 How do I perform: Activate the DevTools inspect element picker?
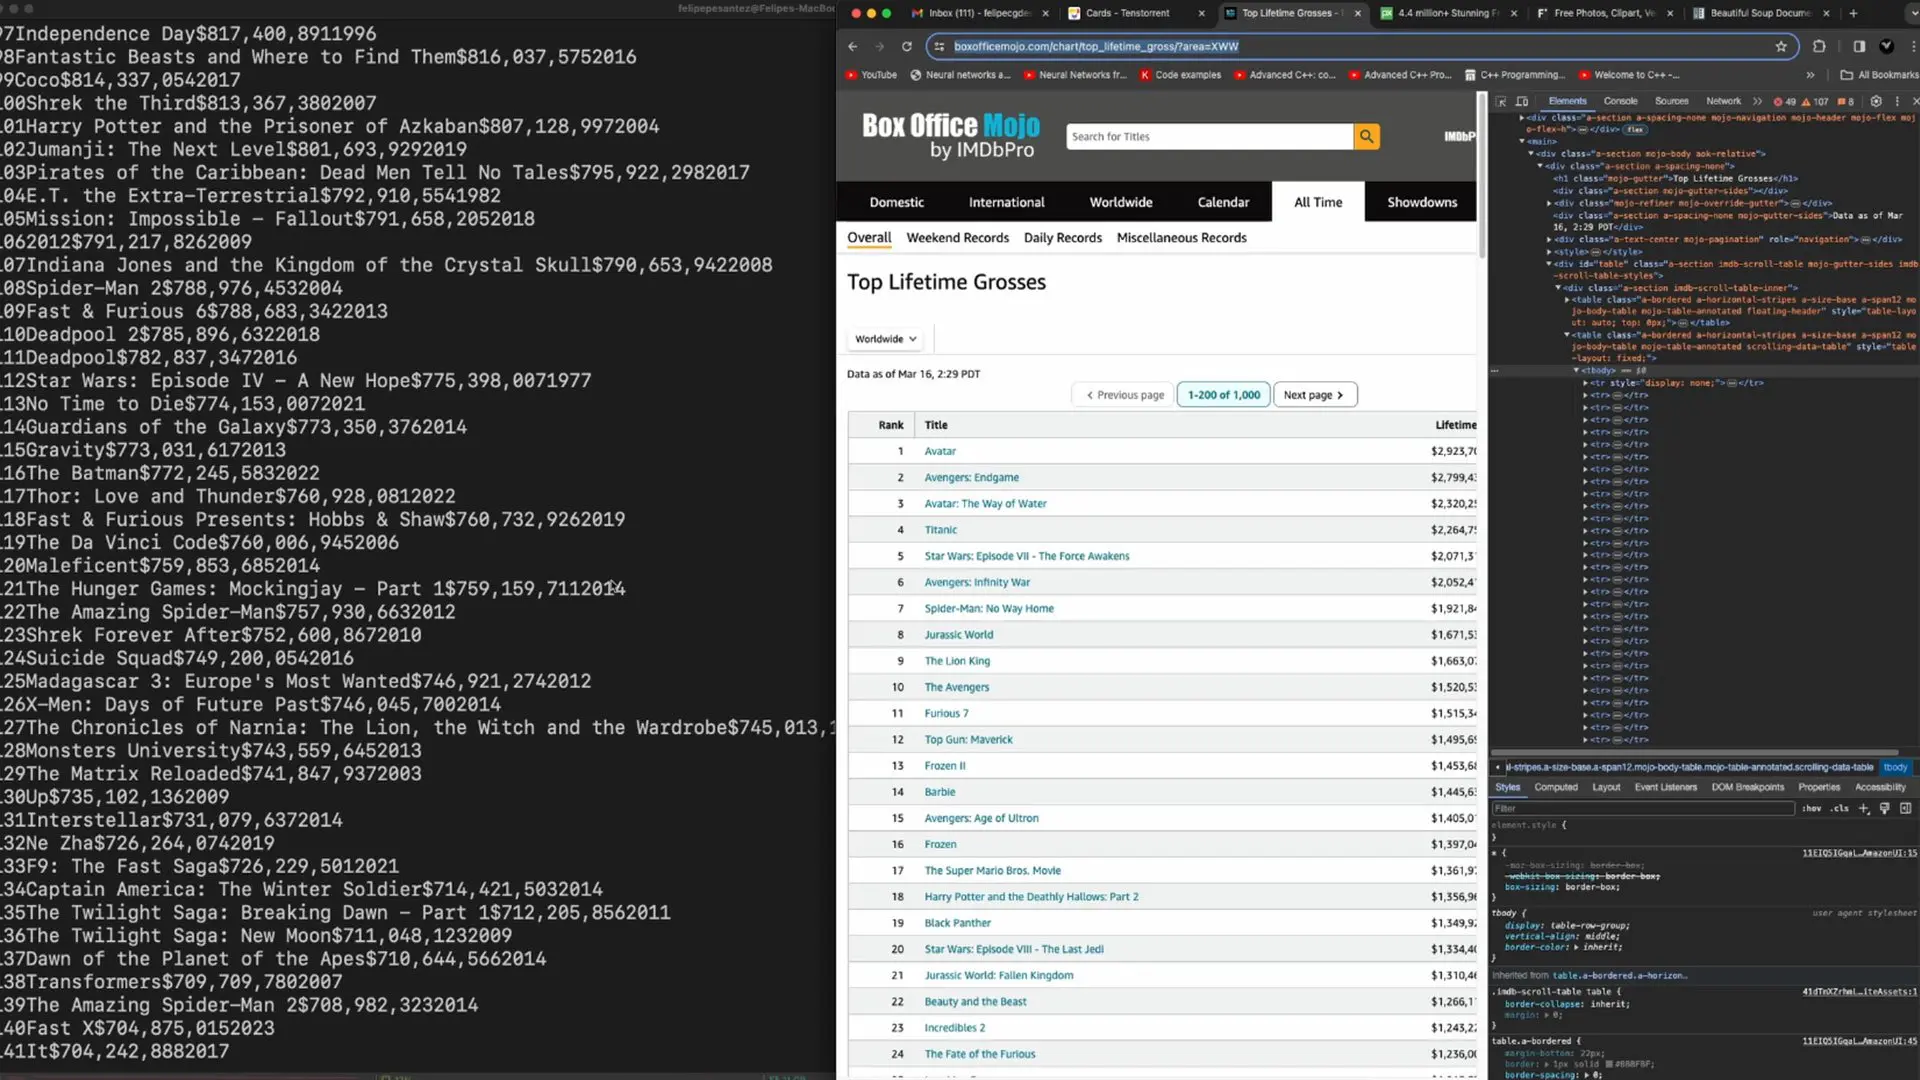[x=1501, y=101]
